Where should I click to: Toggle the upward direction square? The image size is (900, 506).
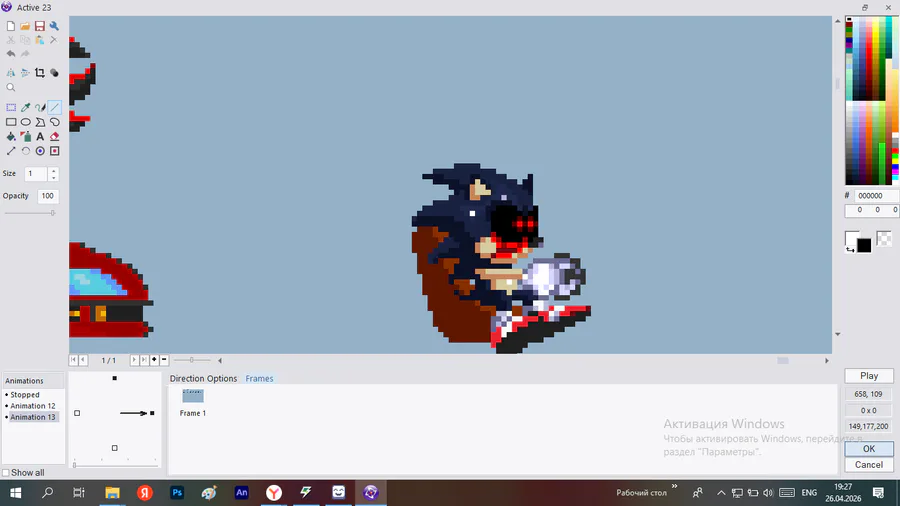tap(115, 378)
